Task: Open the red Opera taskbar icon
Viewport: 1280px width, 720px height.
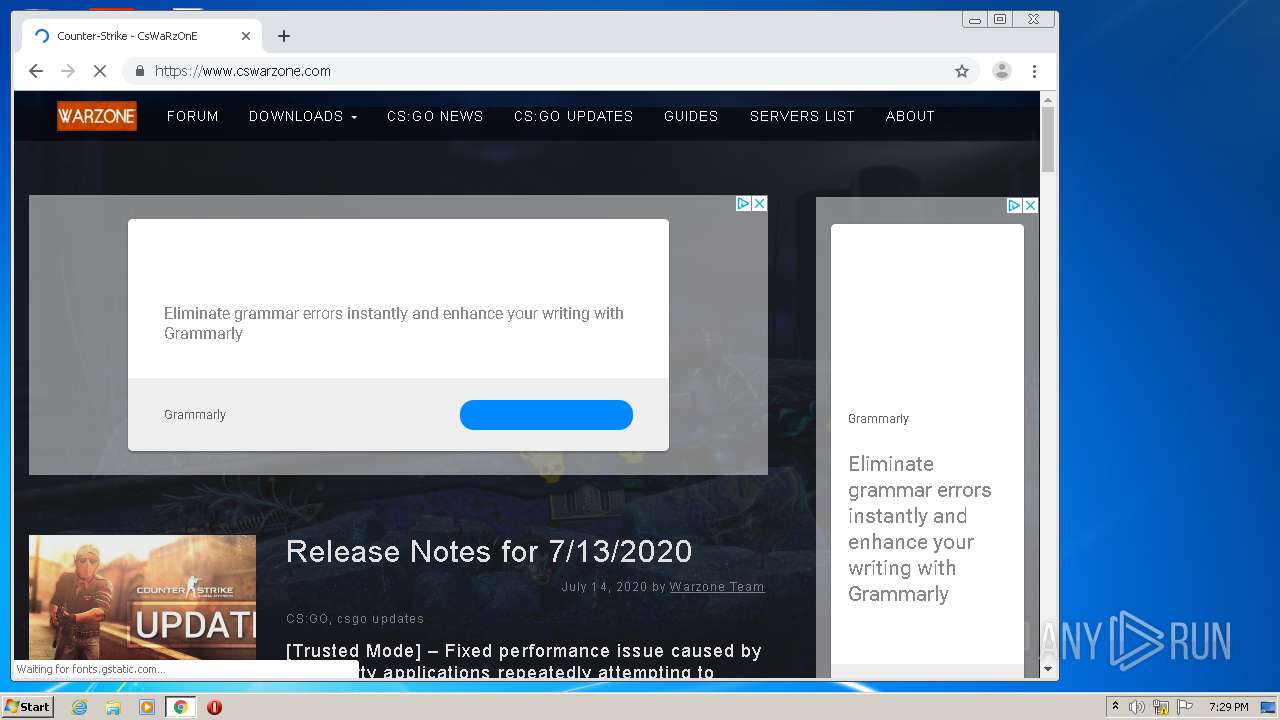Action: pos(214,707)
